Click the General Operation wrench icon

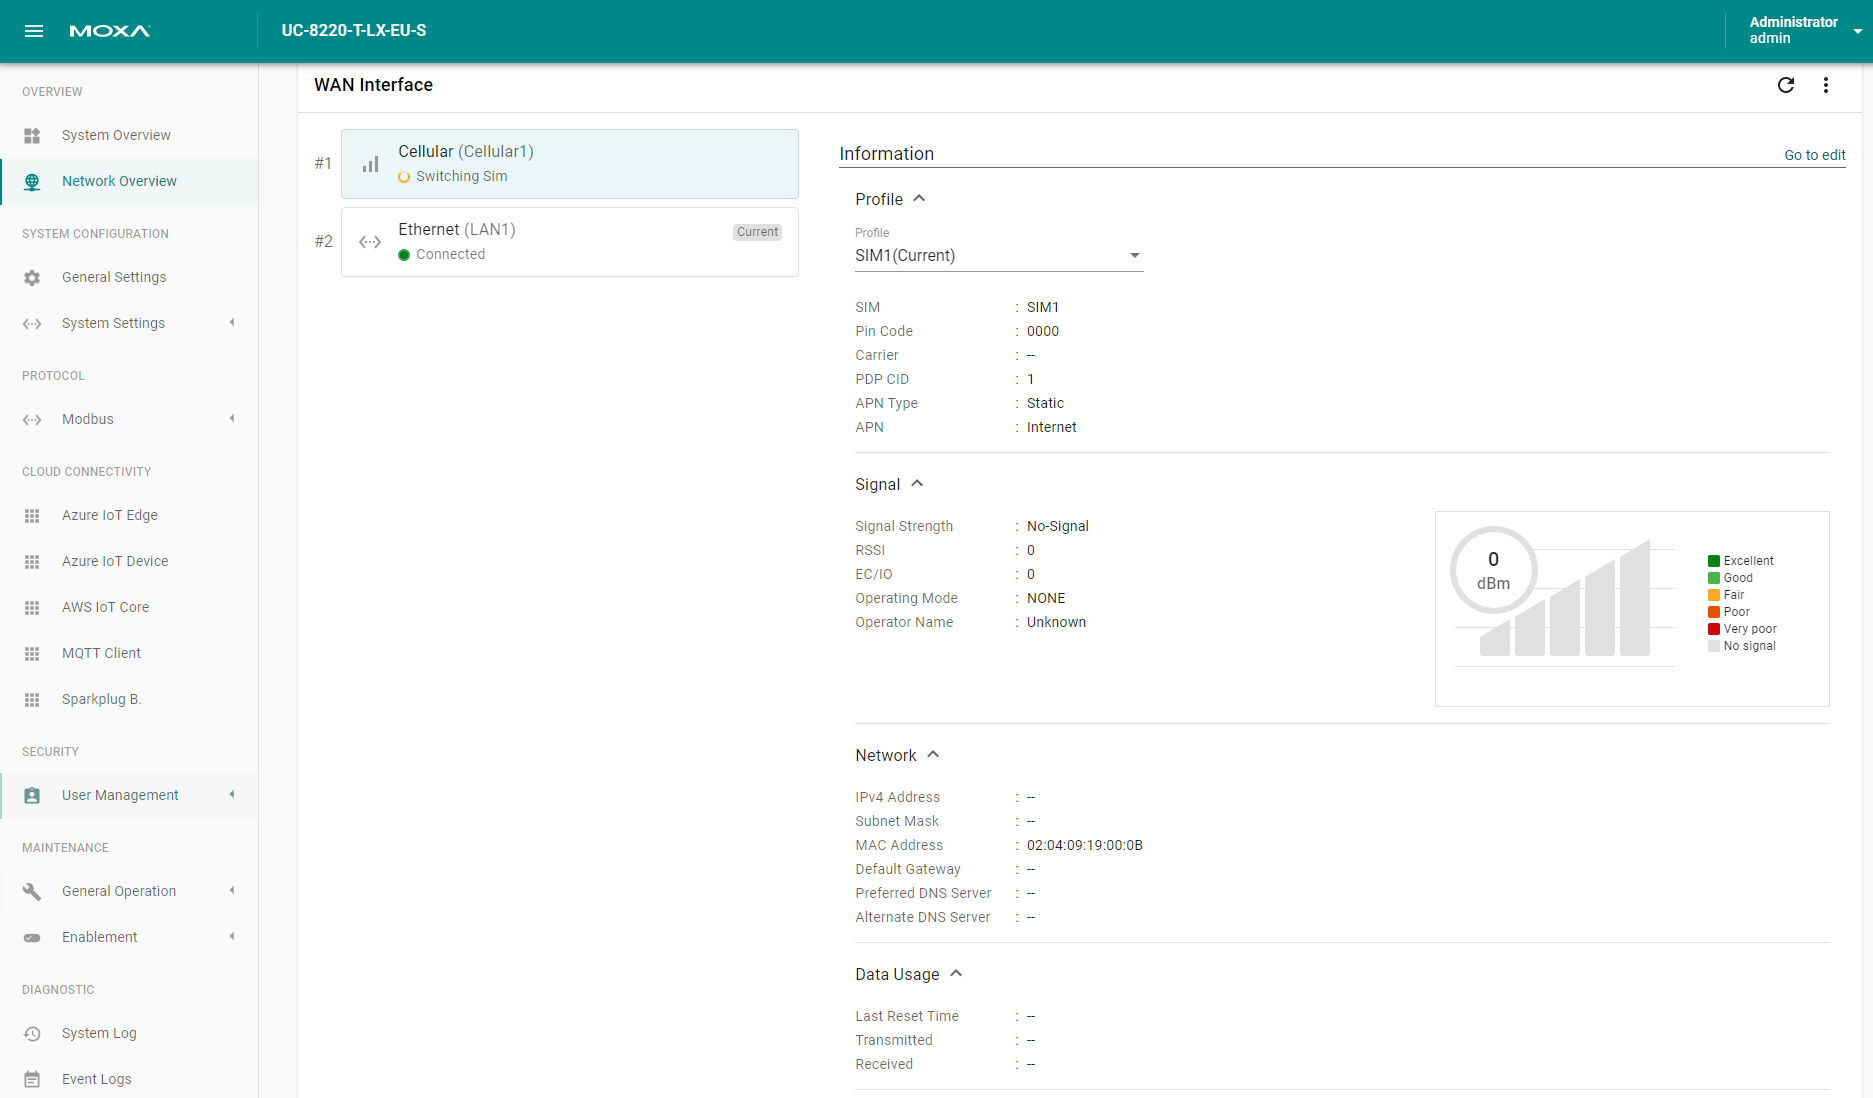[x=32, y=891]
